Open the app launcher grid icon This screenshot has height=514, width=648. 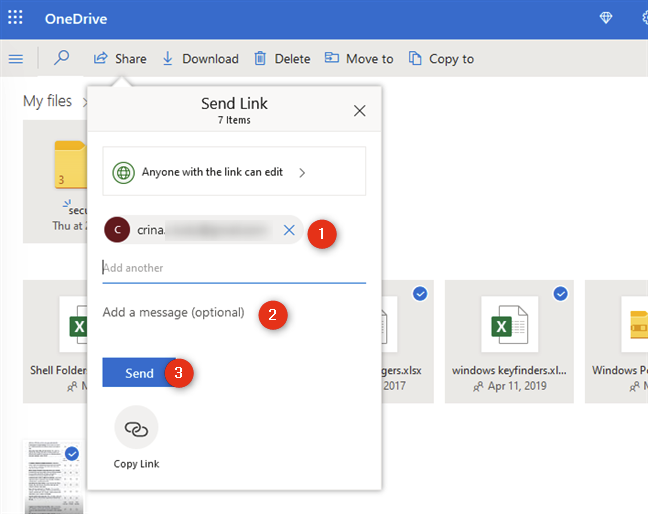(x=15, y=18)
